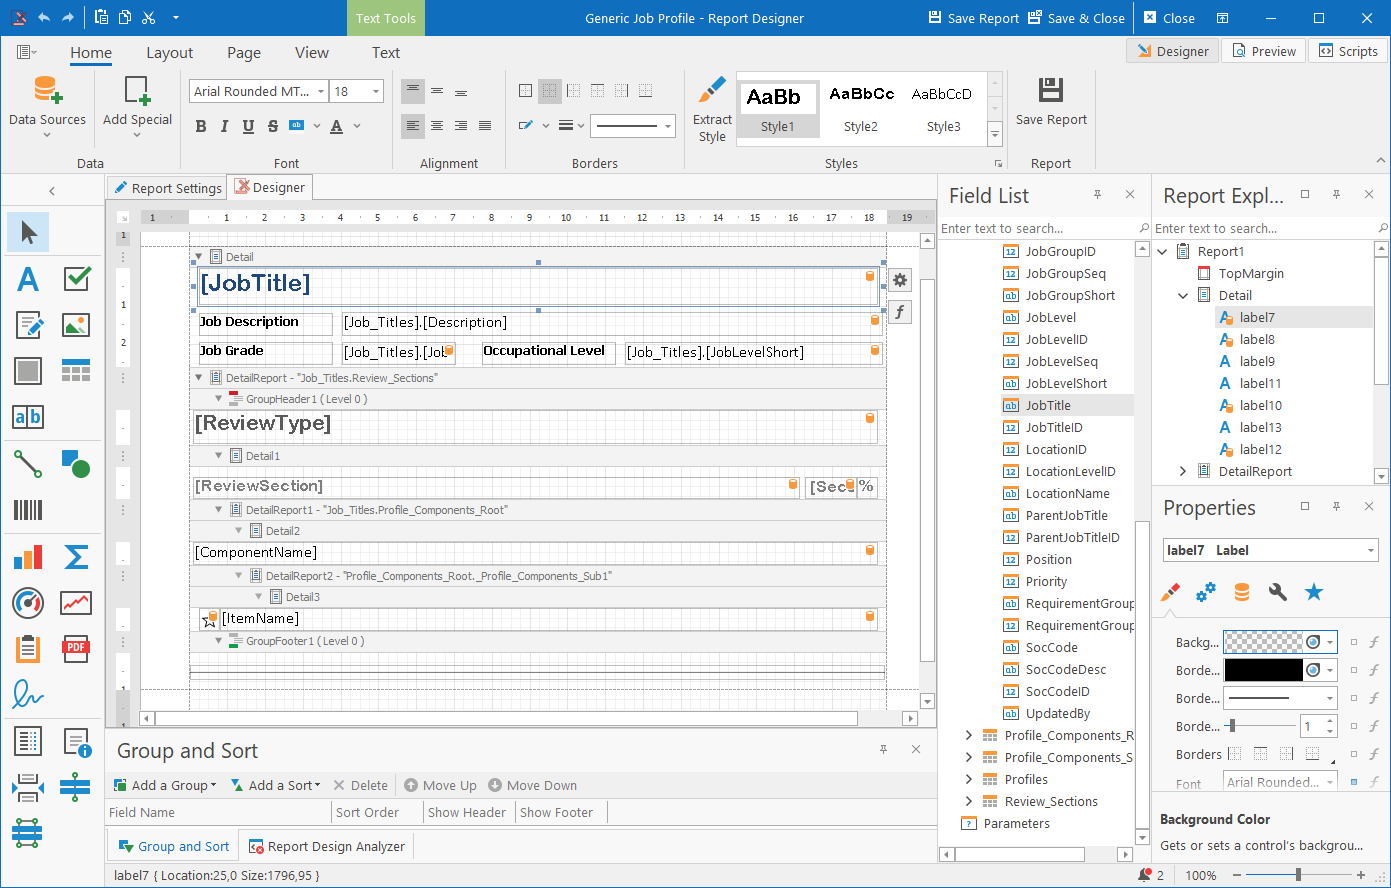Toggle Underline font formatting
The width and height of the screenshot is (1391, 888).
[x=247, y=126]
